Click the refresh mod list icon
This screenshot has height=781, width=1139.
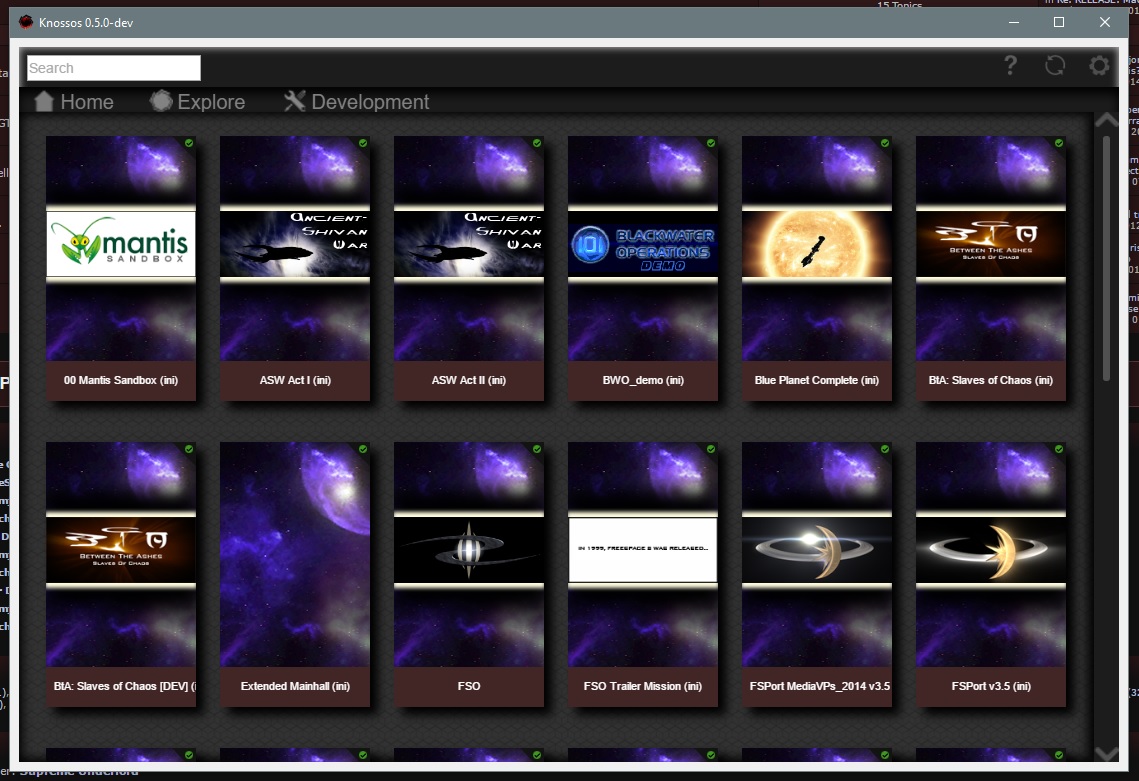pos(1055,65)
